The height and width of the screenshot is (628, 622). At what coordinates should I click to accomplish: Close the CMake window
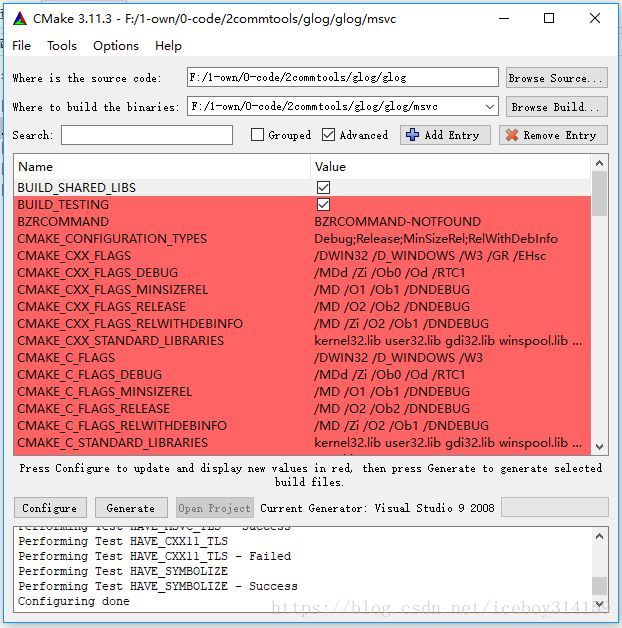point(595,18)
